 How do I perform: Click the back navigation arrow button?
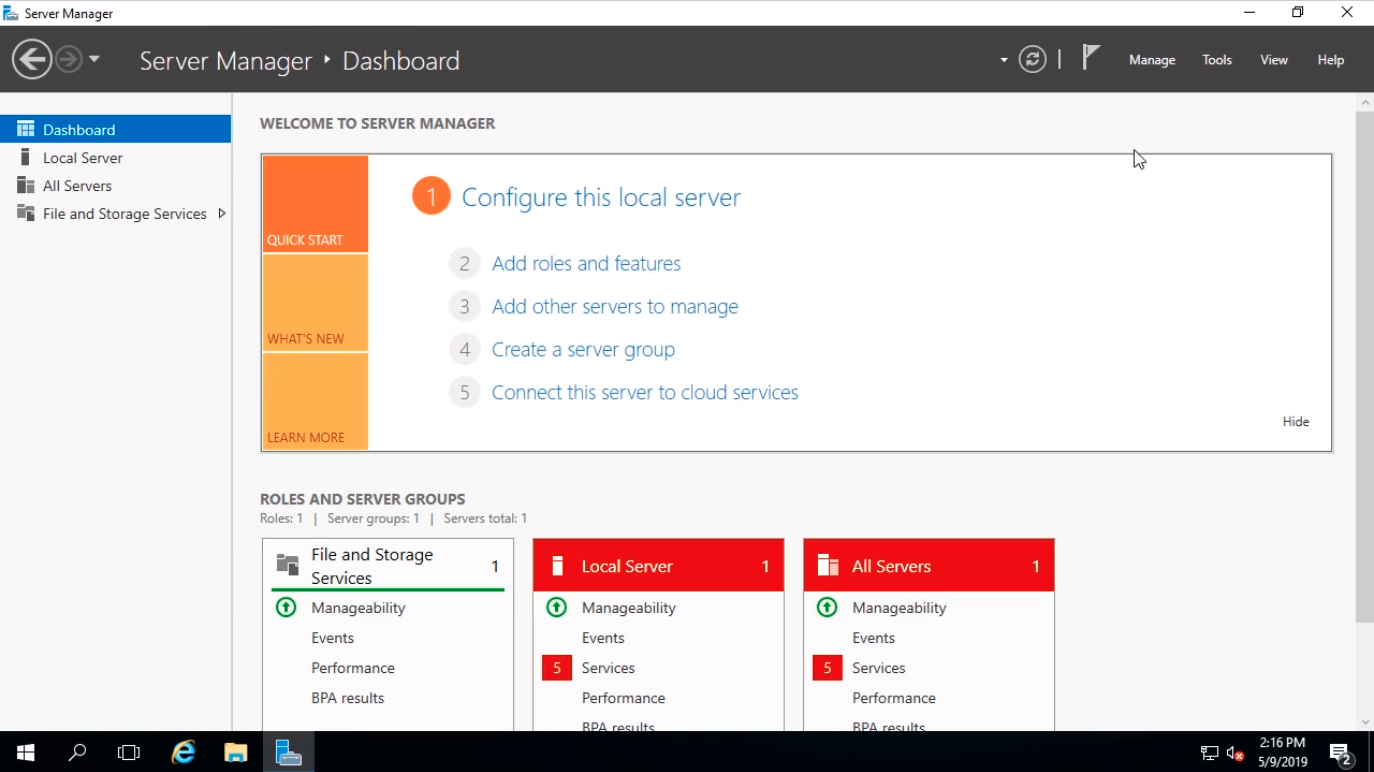(x=32, y=59)
